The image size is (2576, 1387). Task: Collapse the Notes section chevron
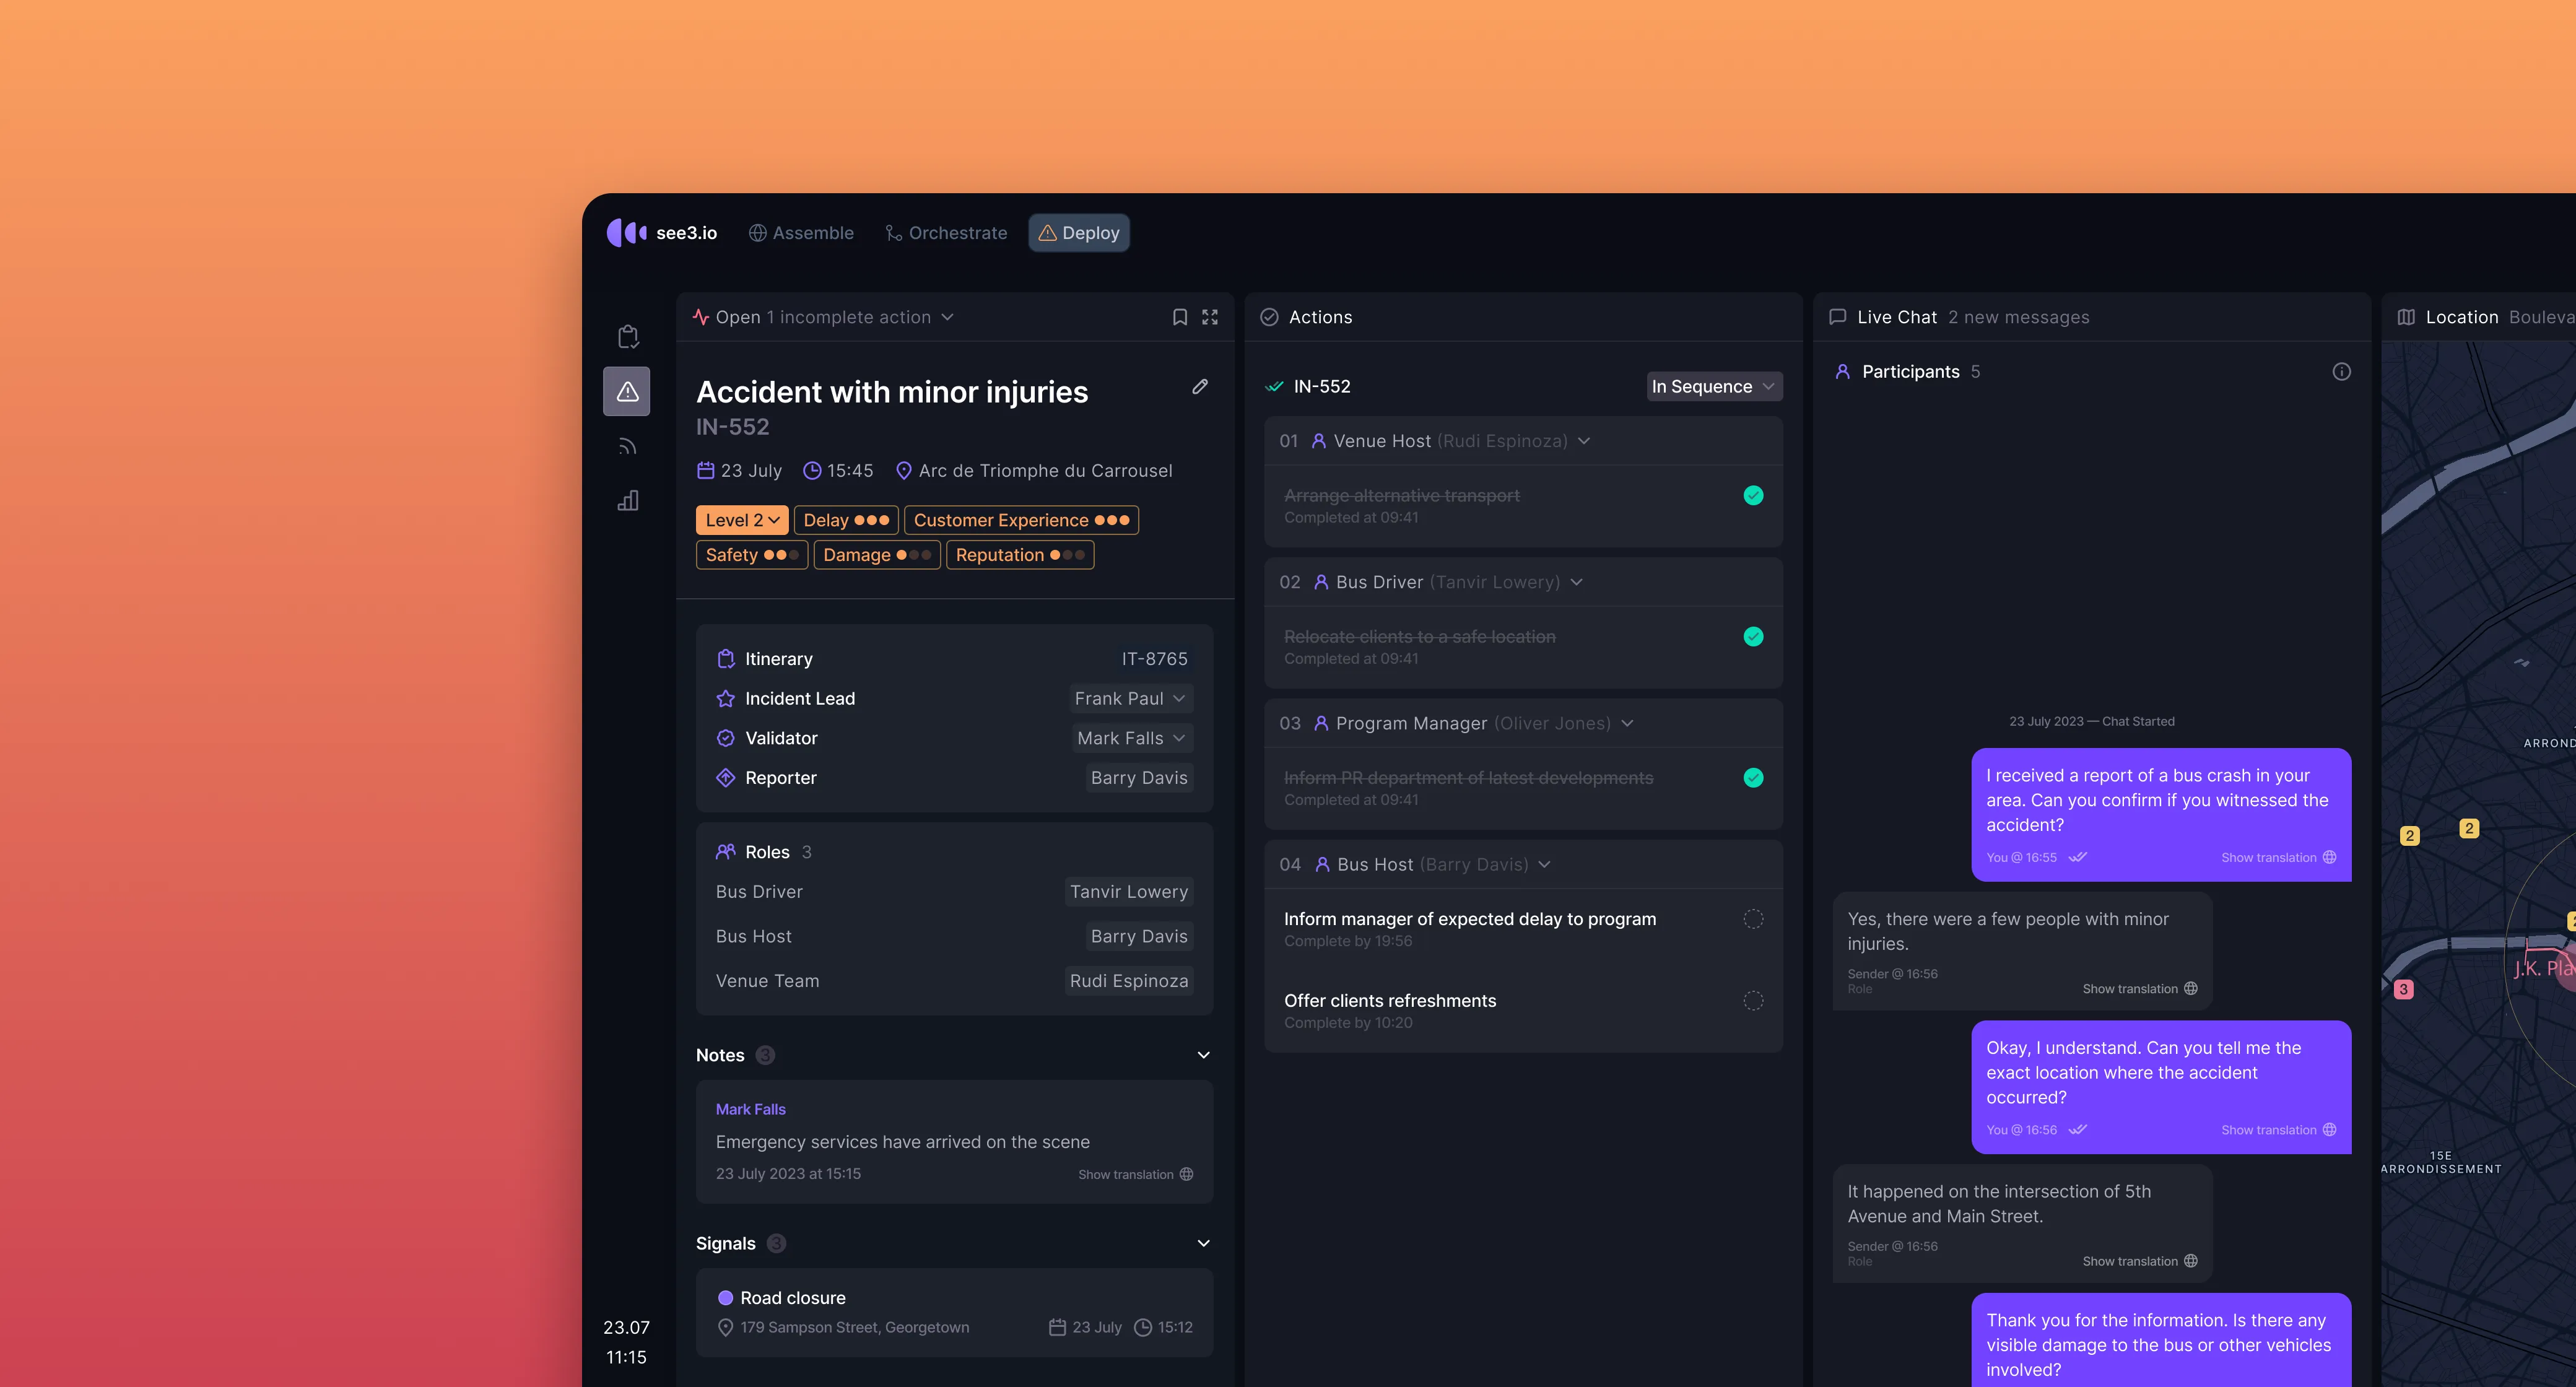(1203, 1055)
